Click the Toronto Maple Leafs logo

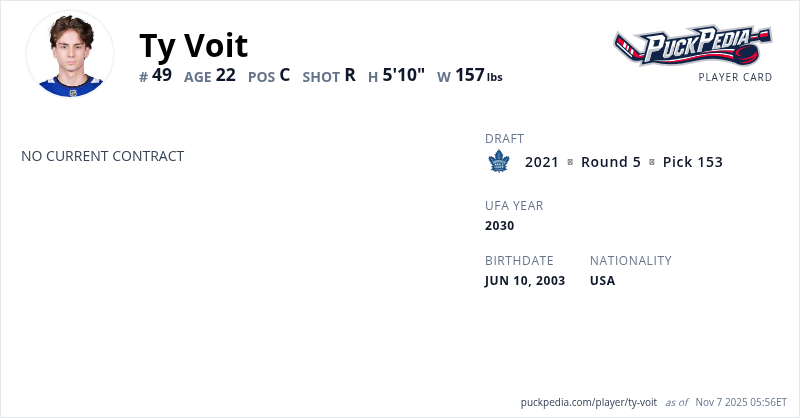(x=498, y=162)
